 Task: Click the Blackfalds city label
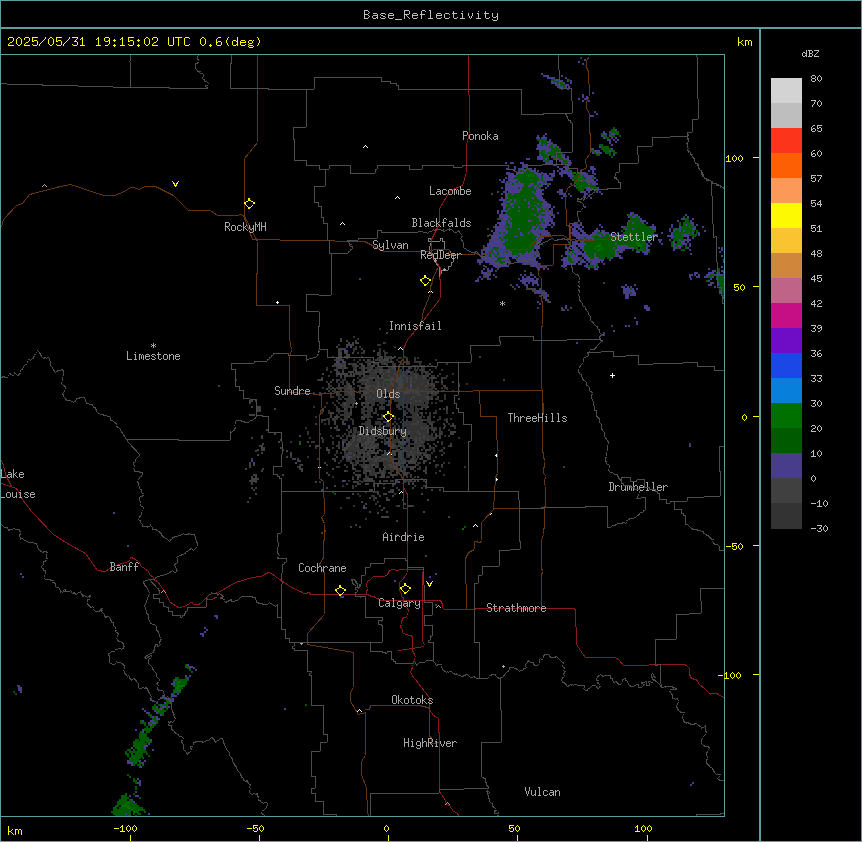point(441,223)
